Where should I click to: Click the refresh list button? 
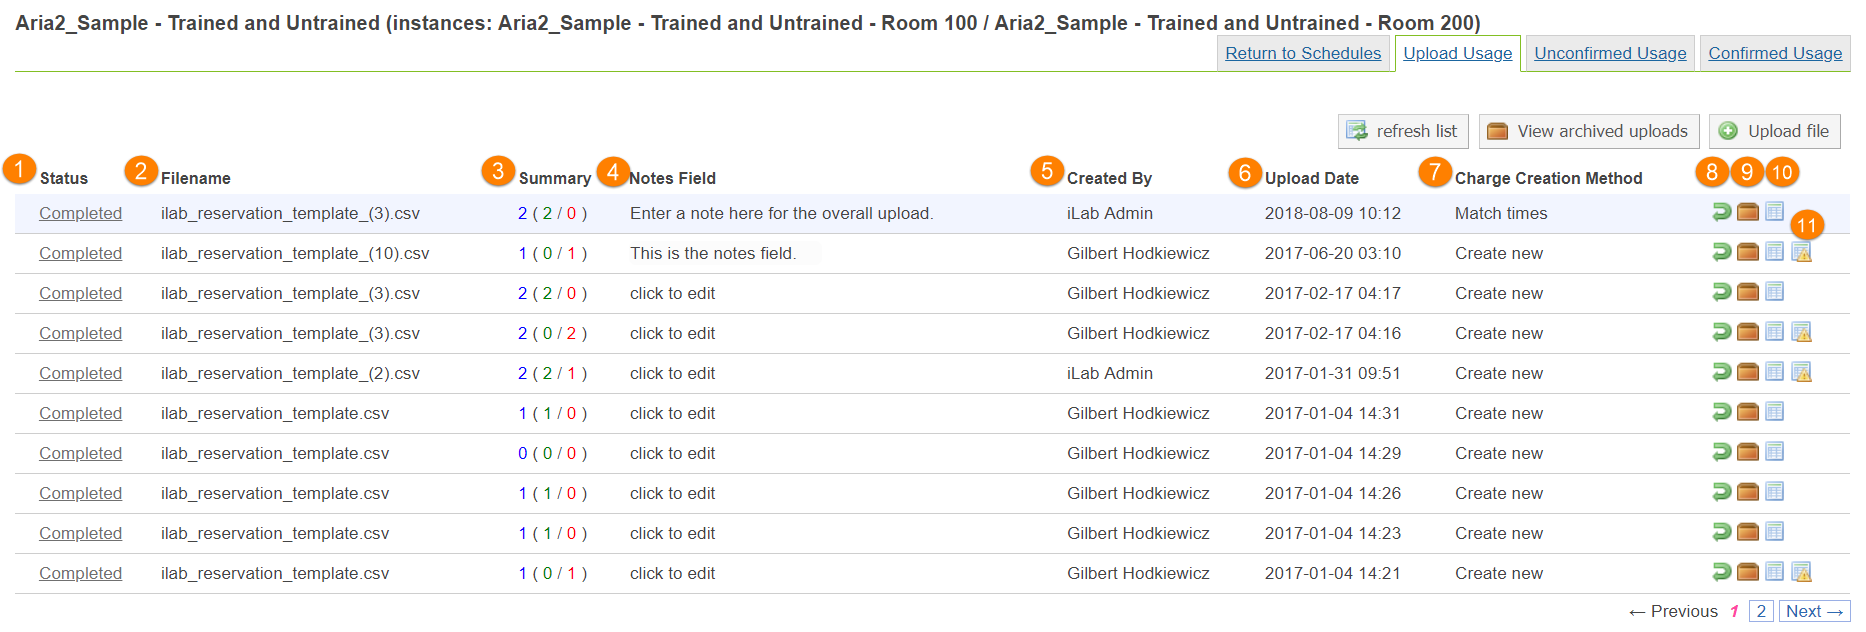point(1403,131)
